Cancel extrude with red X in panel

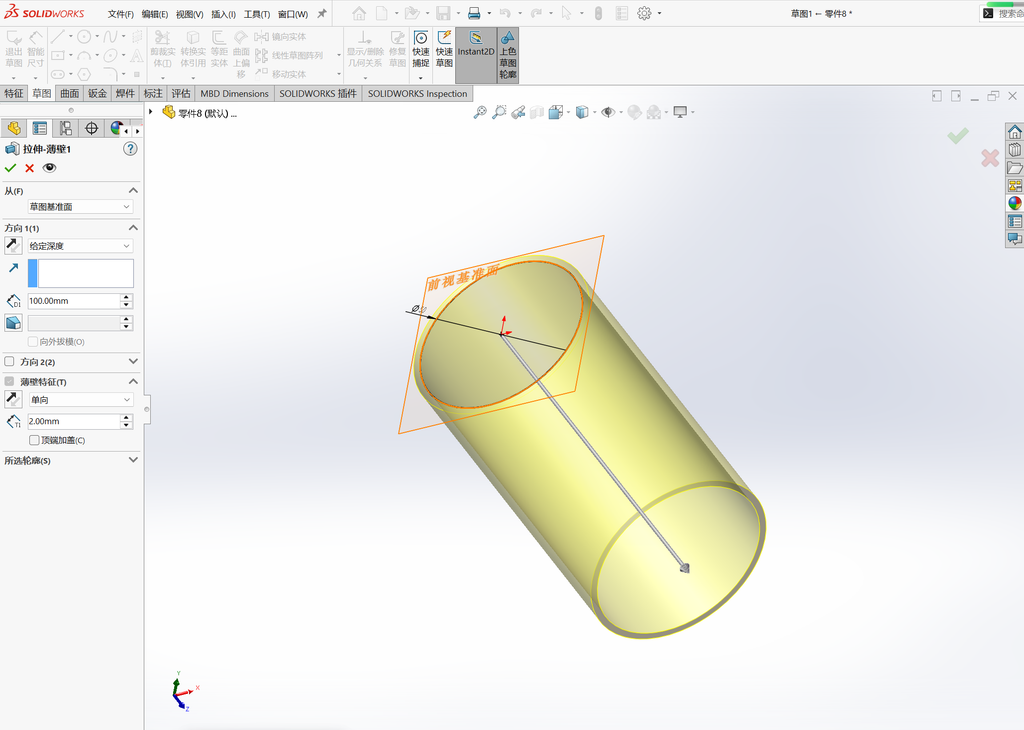pyautogui.click(x=29, y=168)
